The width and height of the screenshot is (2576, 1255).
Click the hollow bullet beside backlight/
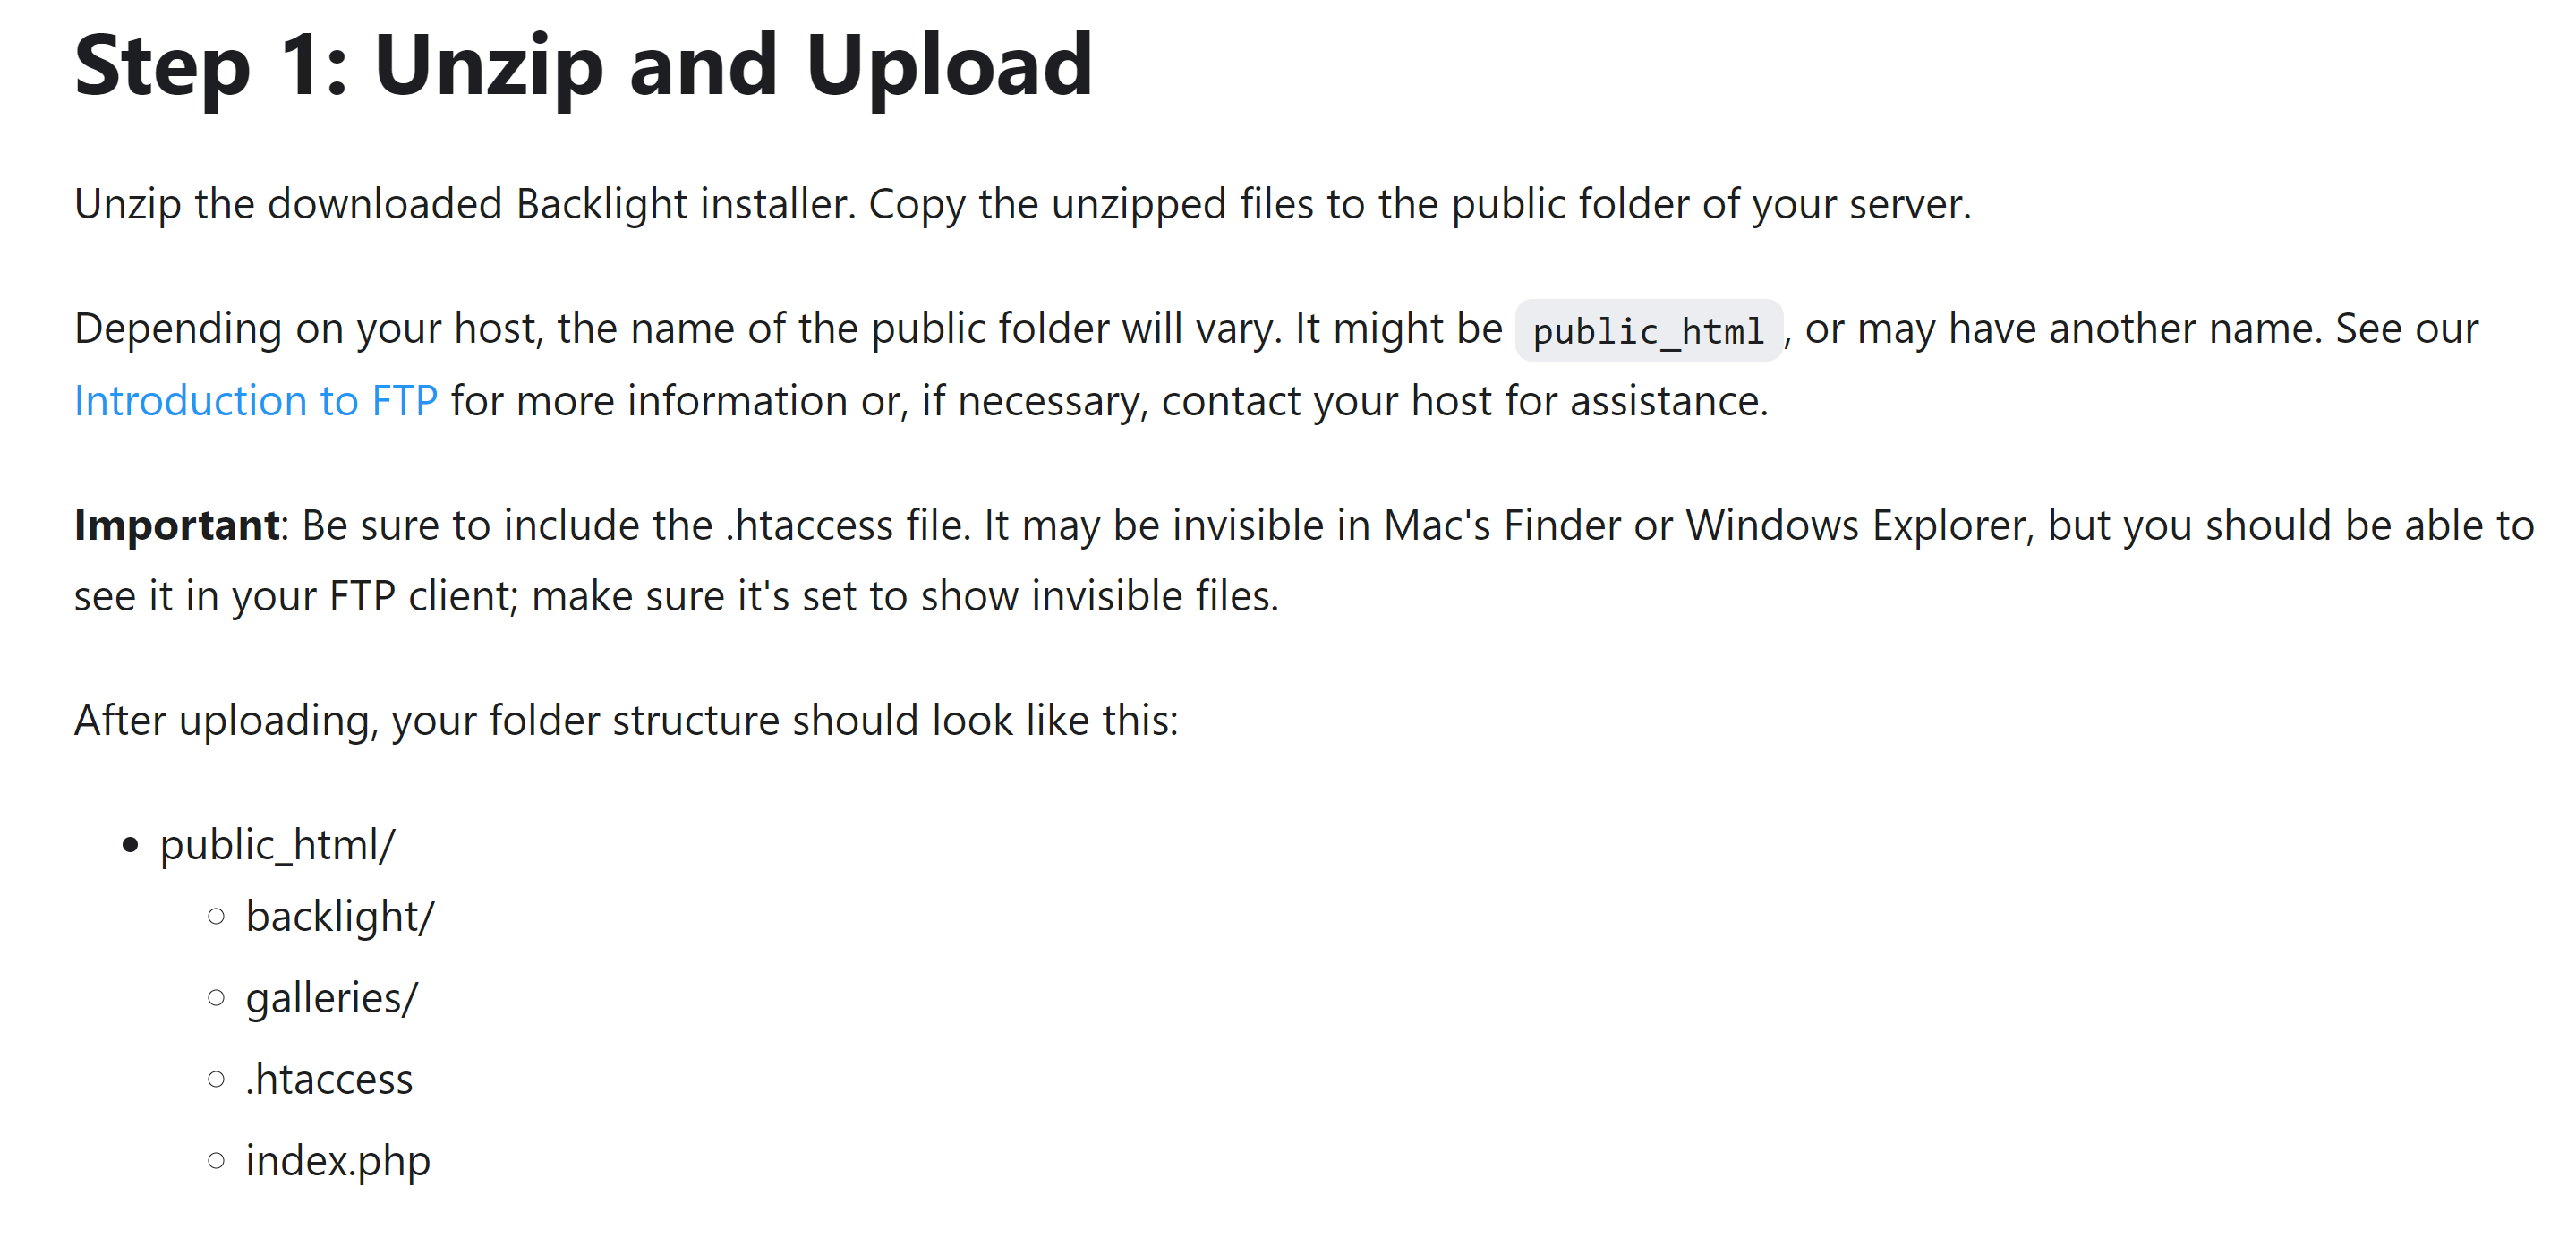point(216,917)
